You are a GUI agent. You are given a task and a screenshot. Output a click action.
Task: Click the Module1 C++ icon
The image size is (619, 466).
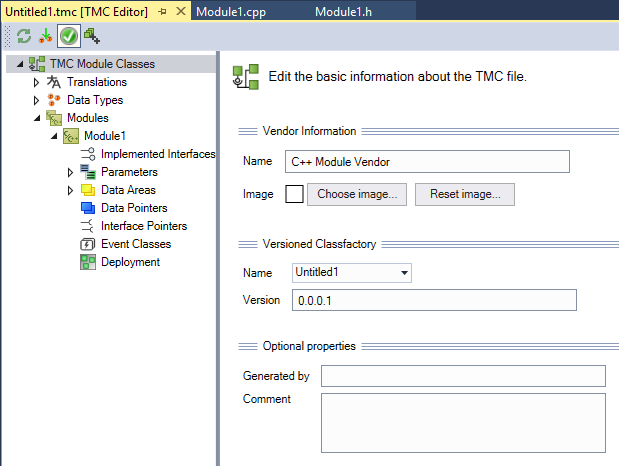(71, 136)
